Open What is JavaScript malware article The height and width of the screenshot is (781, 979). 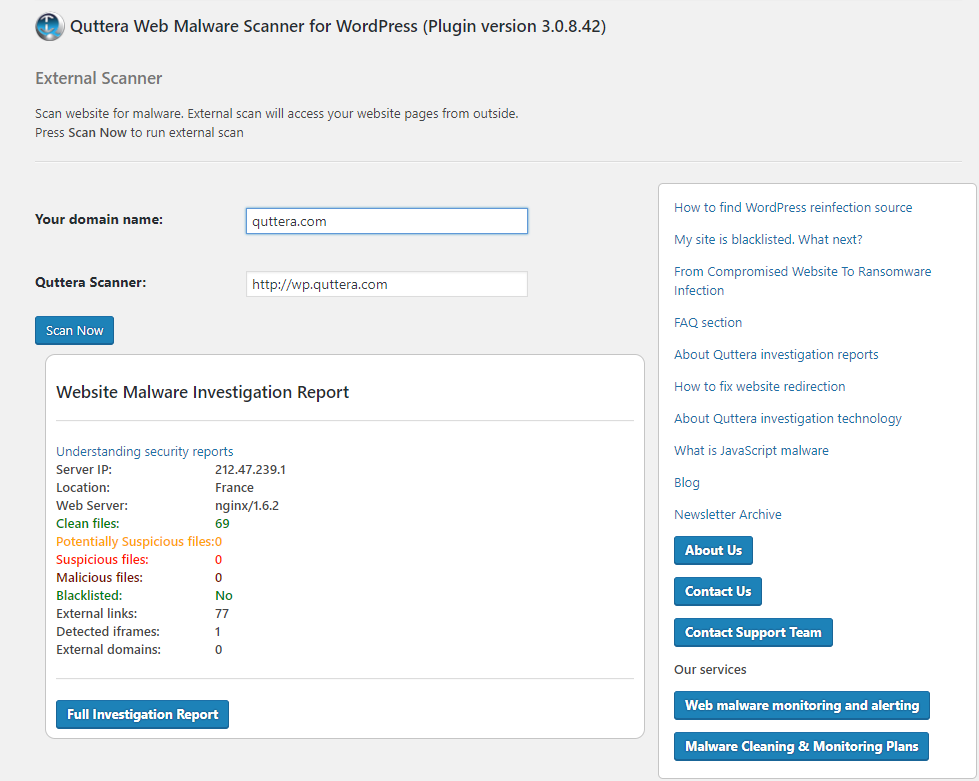(x=751, y=450)
